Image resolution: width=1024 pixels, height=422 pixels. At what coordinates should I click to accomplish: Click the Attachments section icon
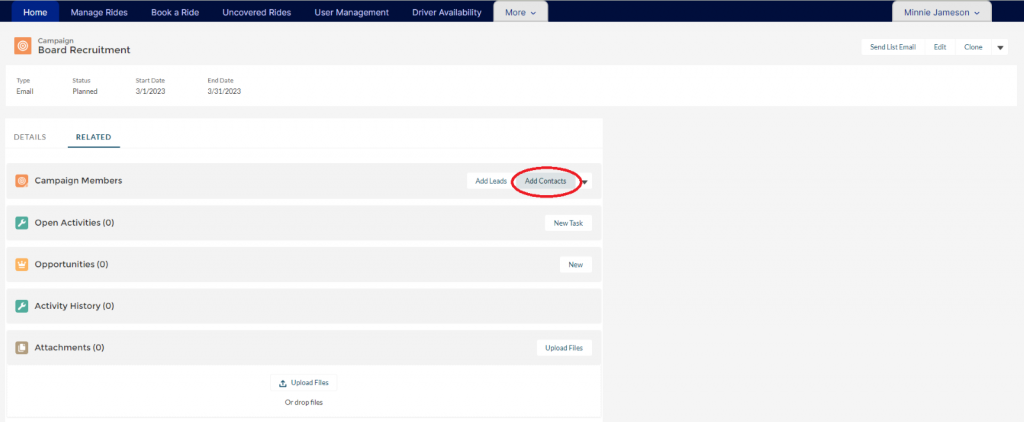point(22,348)
